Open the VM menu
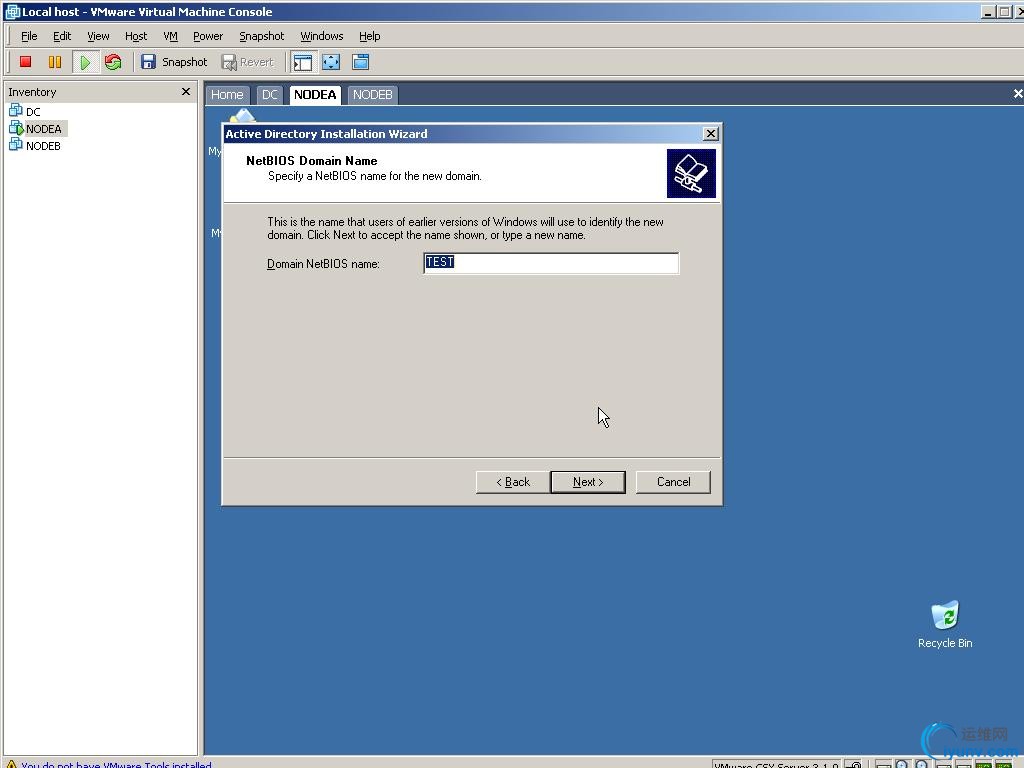This screenshot has height=768, width=1024. tap(170, 36)
